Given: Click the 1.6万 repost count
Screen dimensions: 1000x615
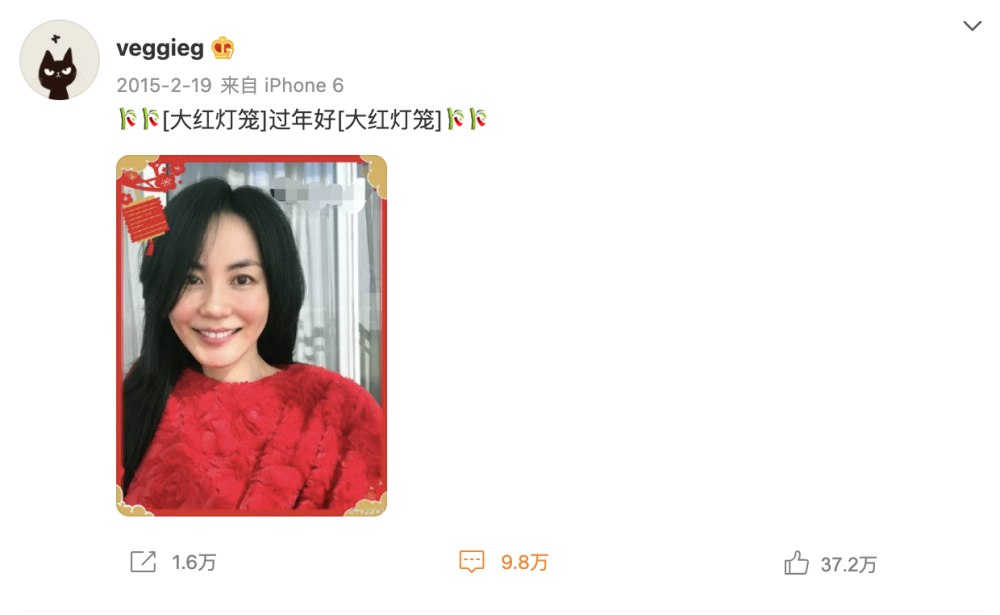Looking at the screenshot, I should pos(194,563).
